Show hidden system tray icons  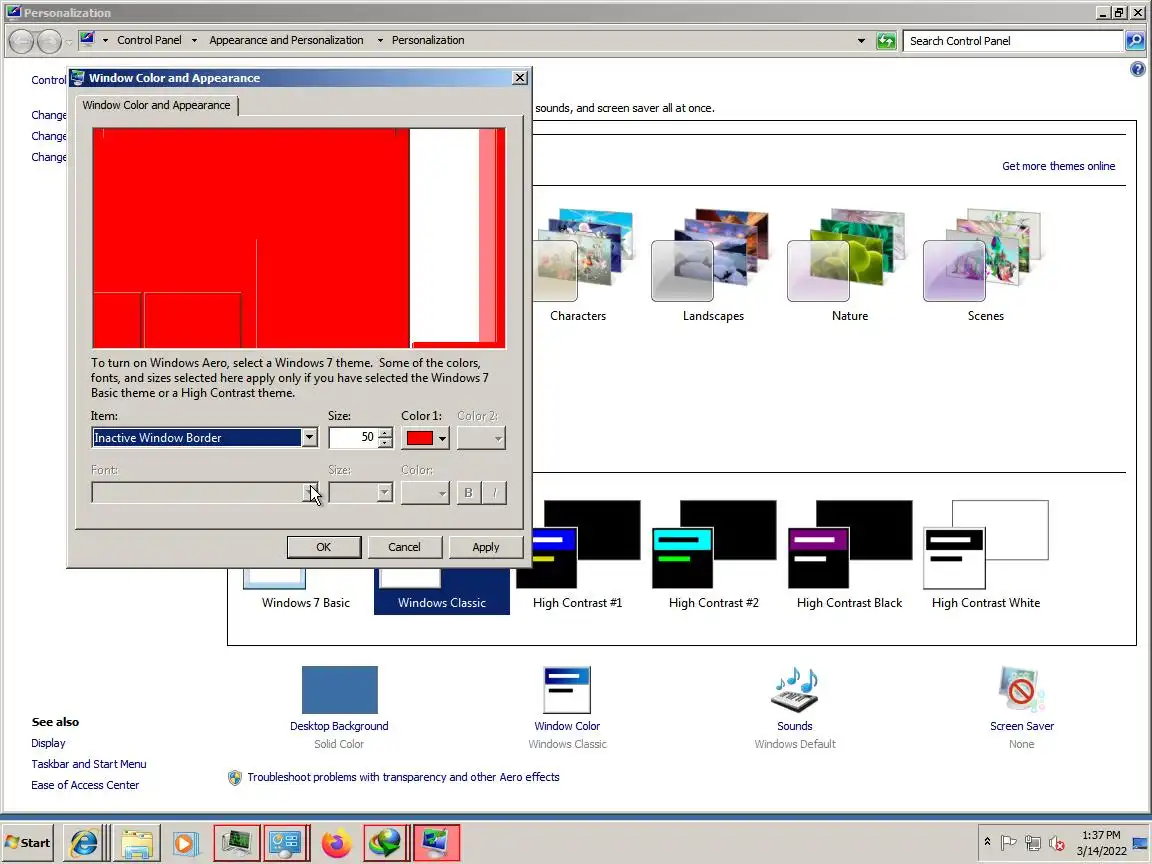[987, 842]
